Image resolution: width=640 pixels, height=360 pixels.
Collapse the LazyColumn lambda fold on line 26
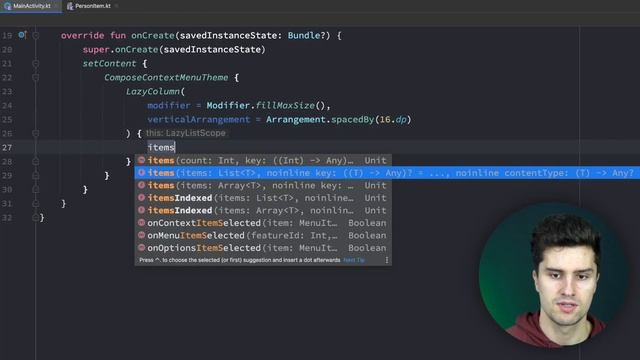[36, 133]
